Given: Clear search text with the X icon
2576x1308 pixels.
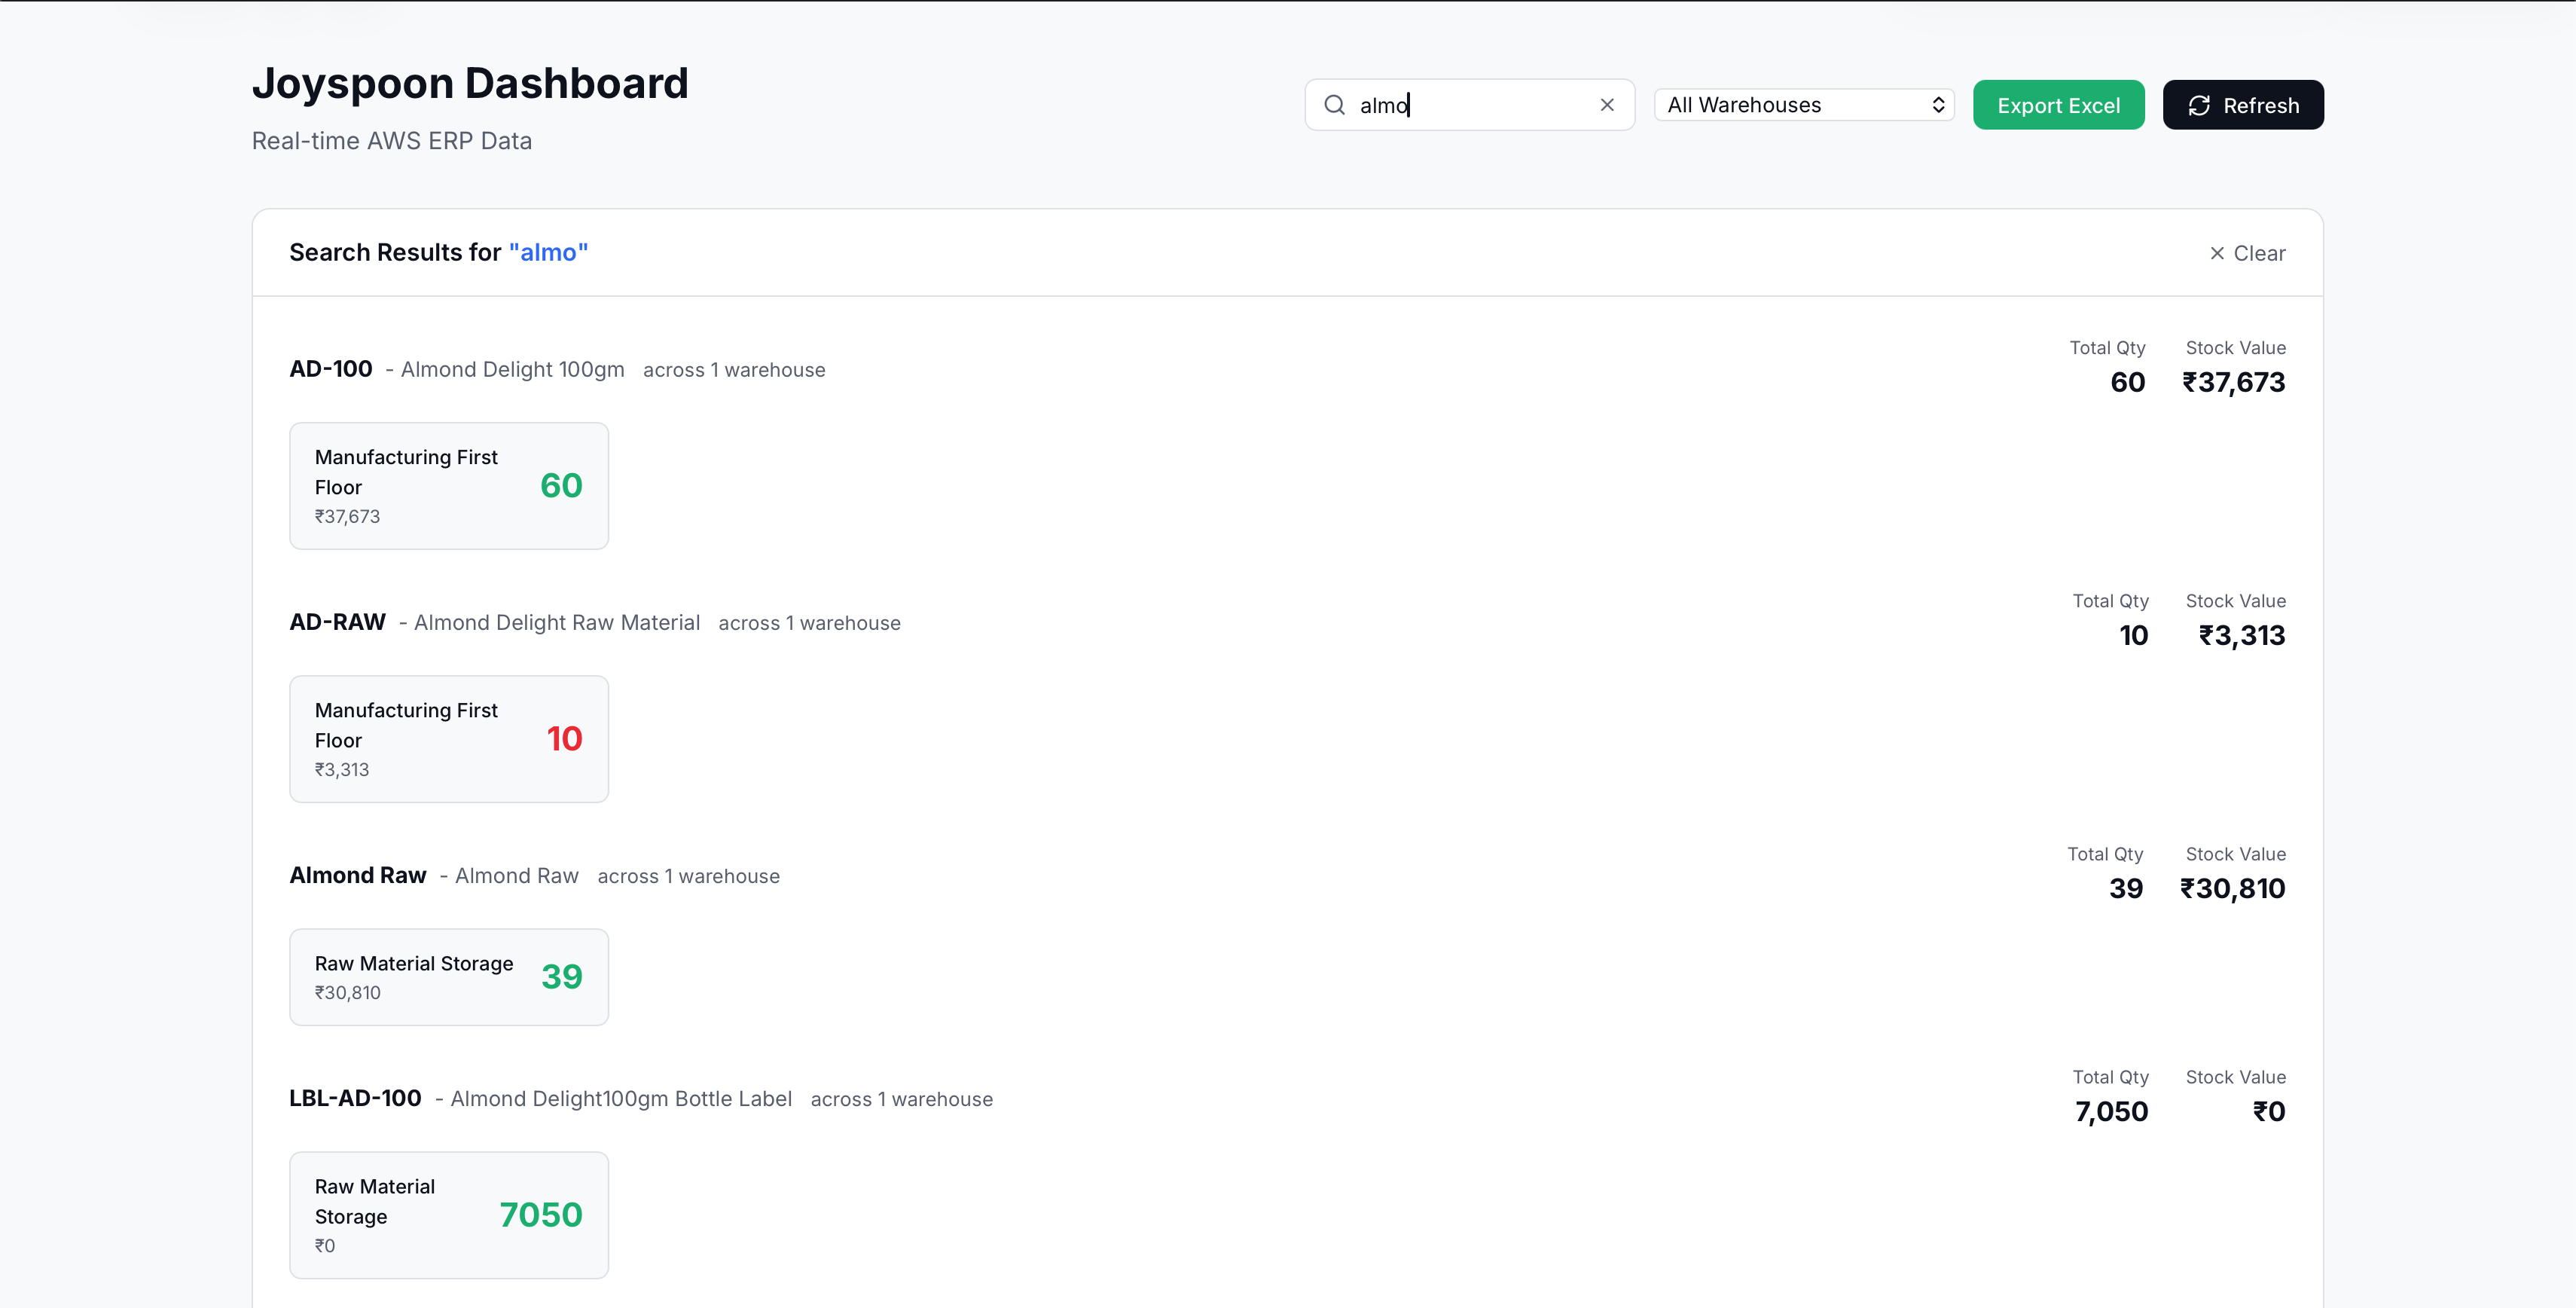Looking at the screenshot, I should pos(1607,105).
